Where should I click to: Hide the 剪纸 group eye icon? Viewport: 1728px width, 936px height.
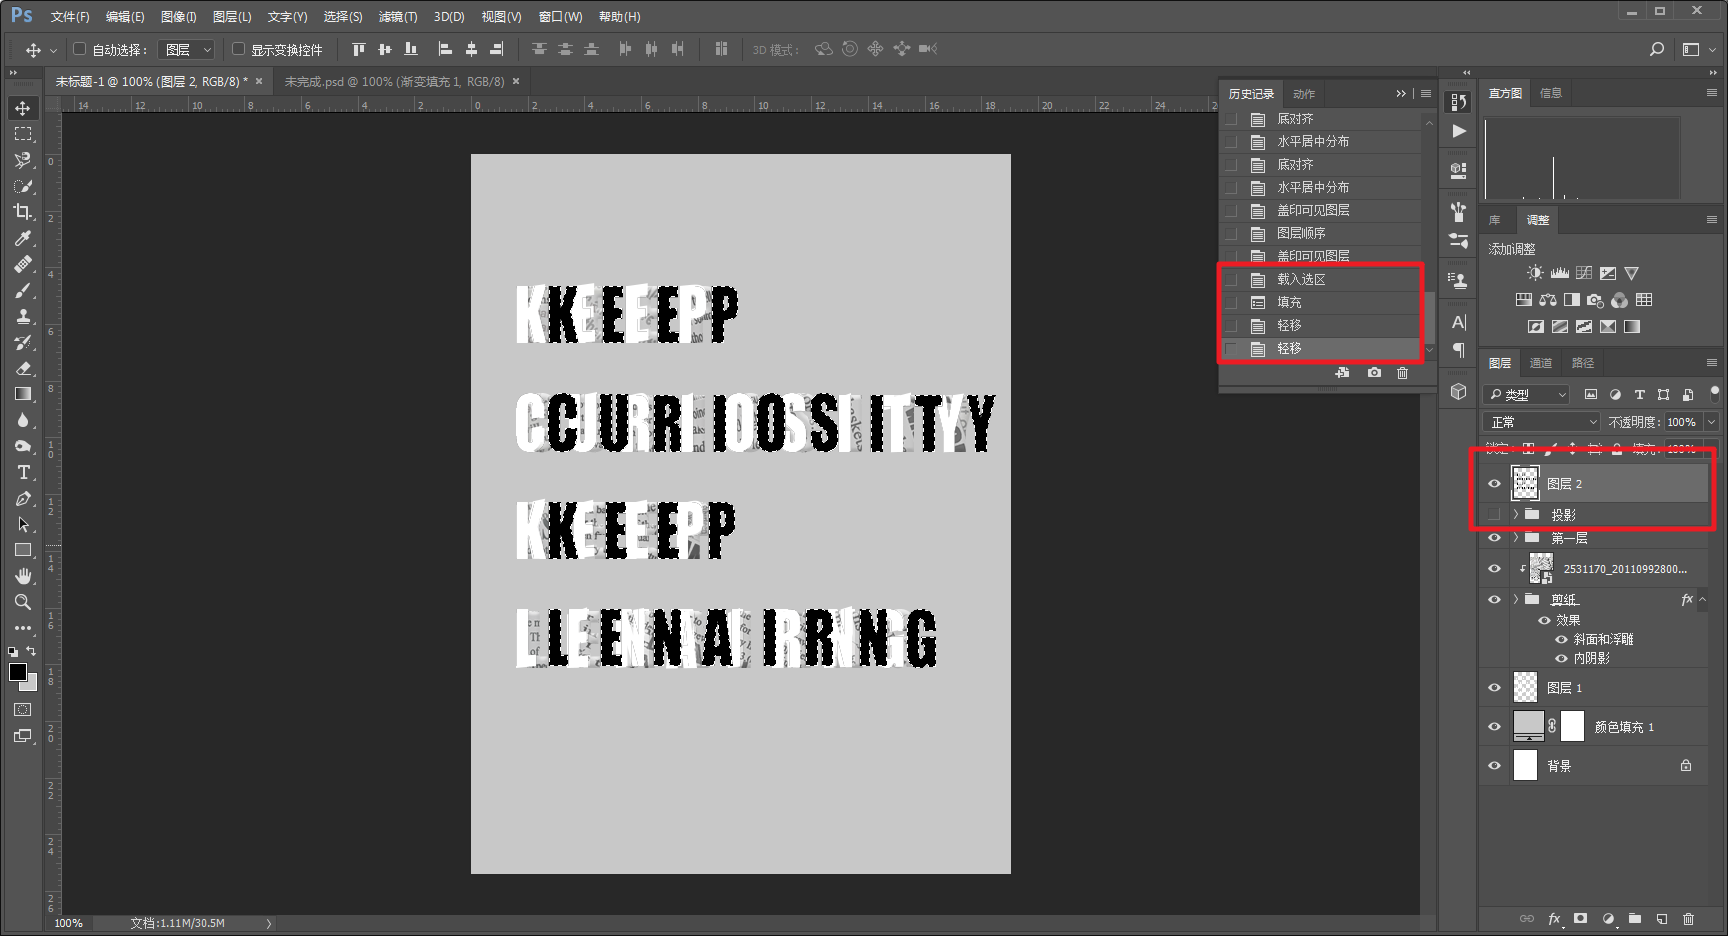1495,600
